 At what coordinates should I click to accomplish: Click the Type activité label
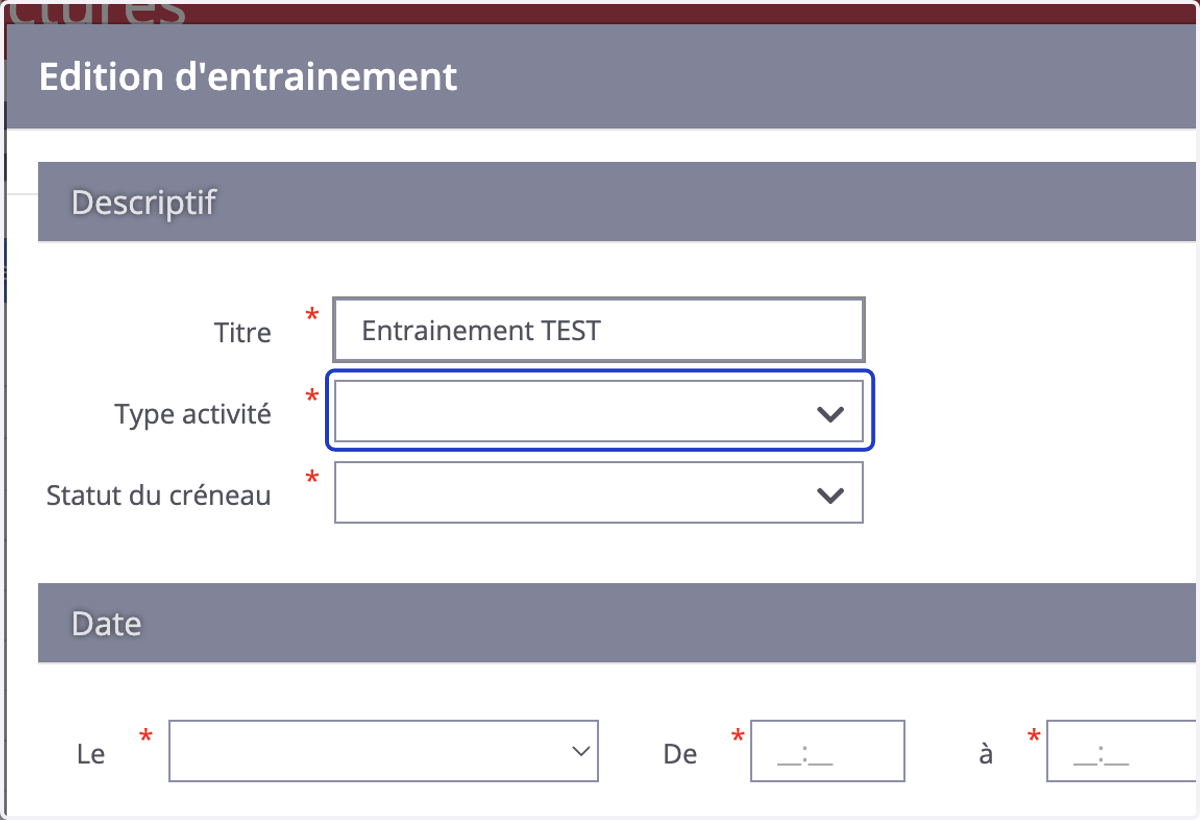tap(193, 414)
